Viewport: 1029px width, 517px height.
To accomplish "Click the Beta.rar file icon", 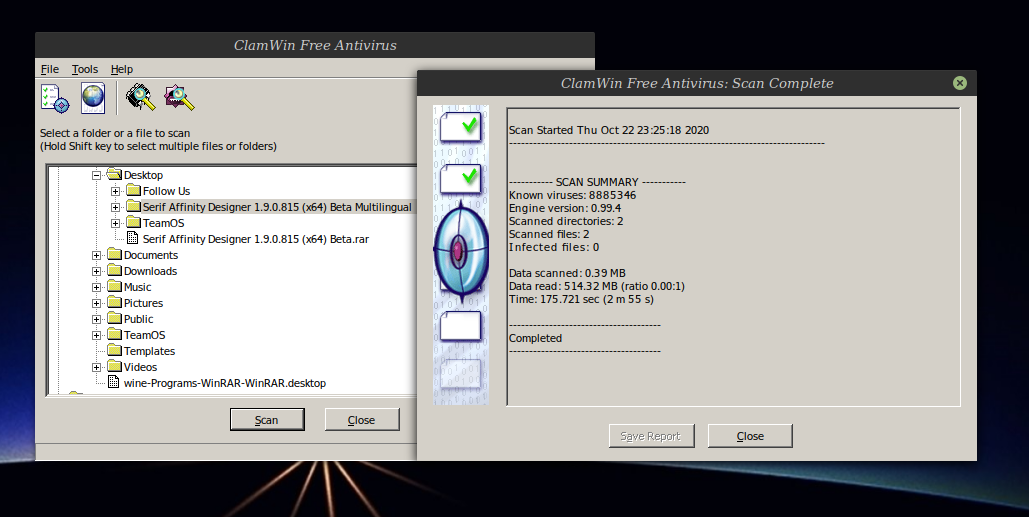I will coord(133,239).
